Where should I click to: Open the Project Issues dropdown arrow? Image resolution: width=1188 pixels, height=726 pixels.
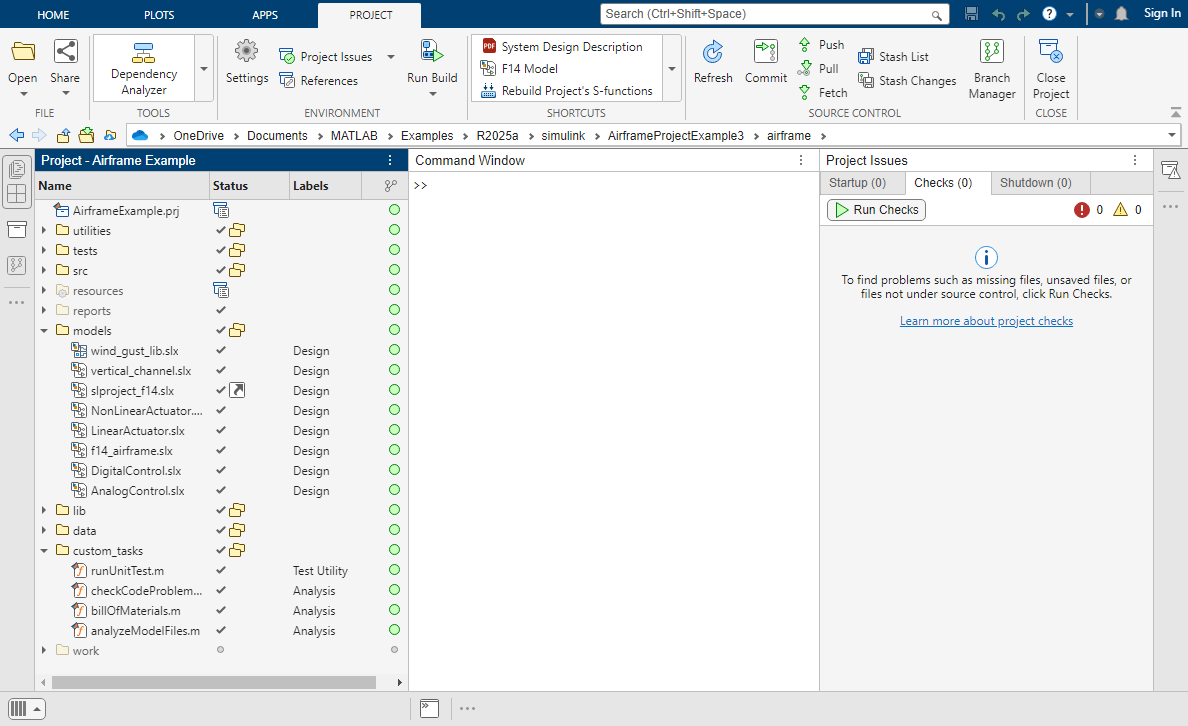pyautogui.click(x=391, y=57)
